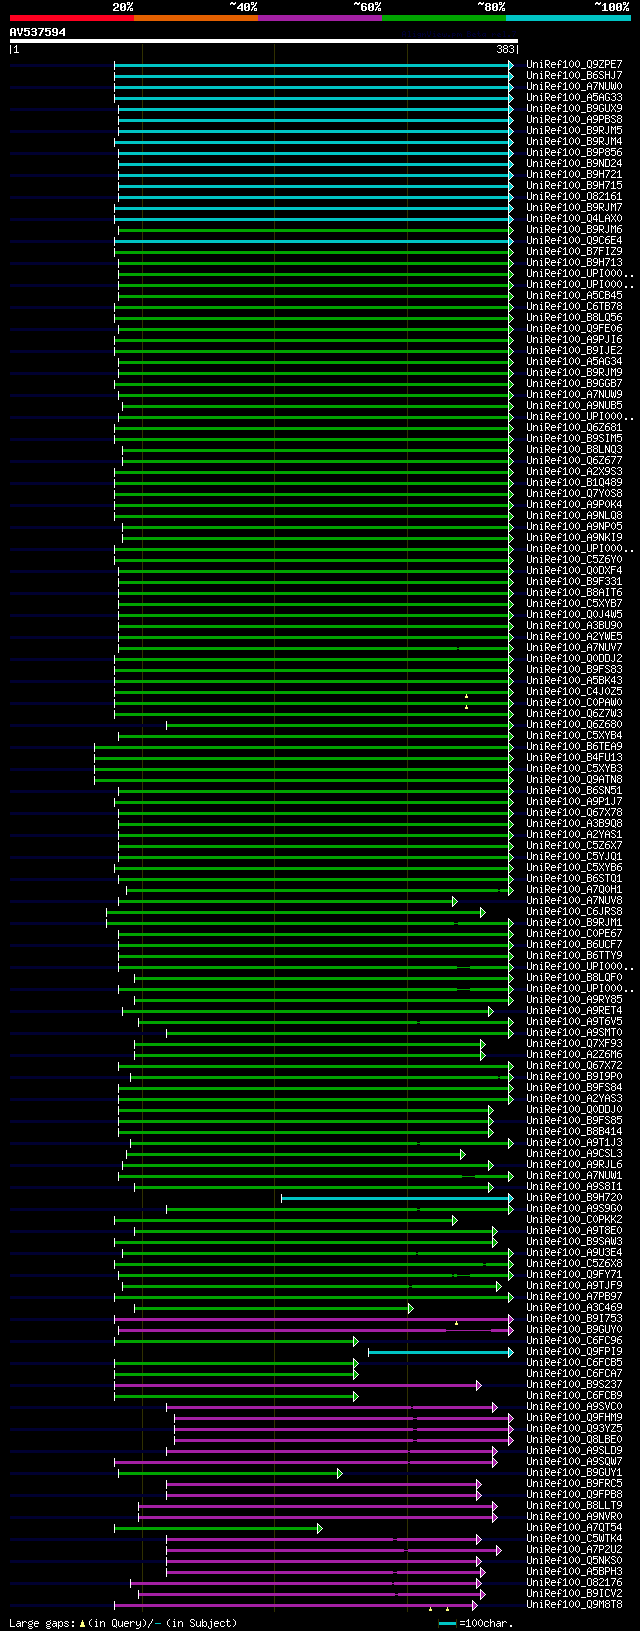Click the UniRef100_B9GUY1 label
Screen dimensions: 640x1631
pos(574,1472)
